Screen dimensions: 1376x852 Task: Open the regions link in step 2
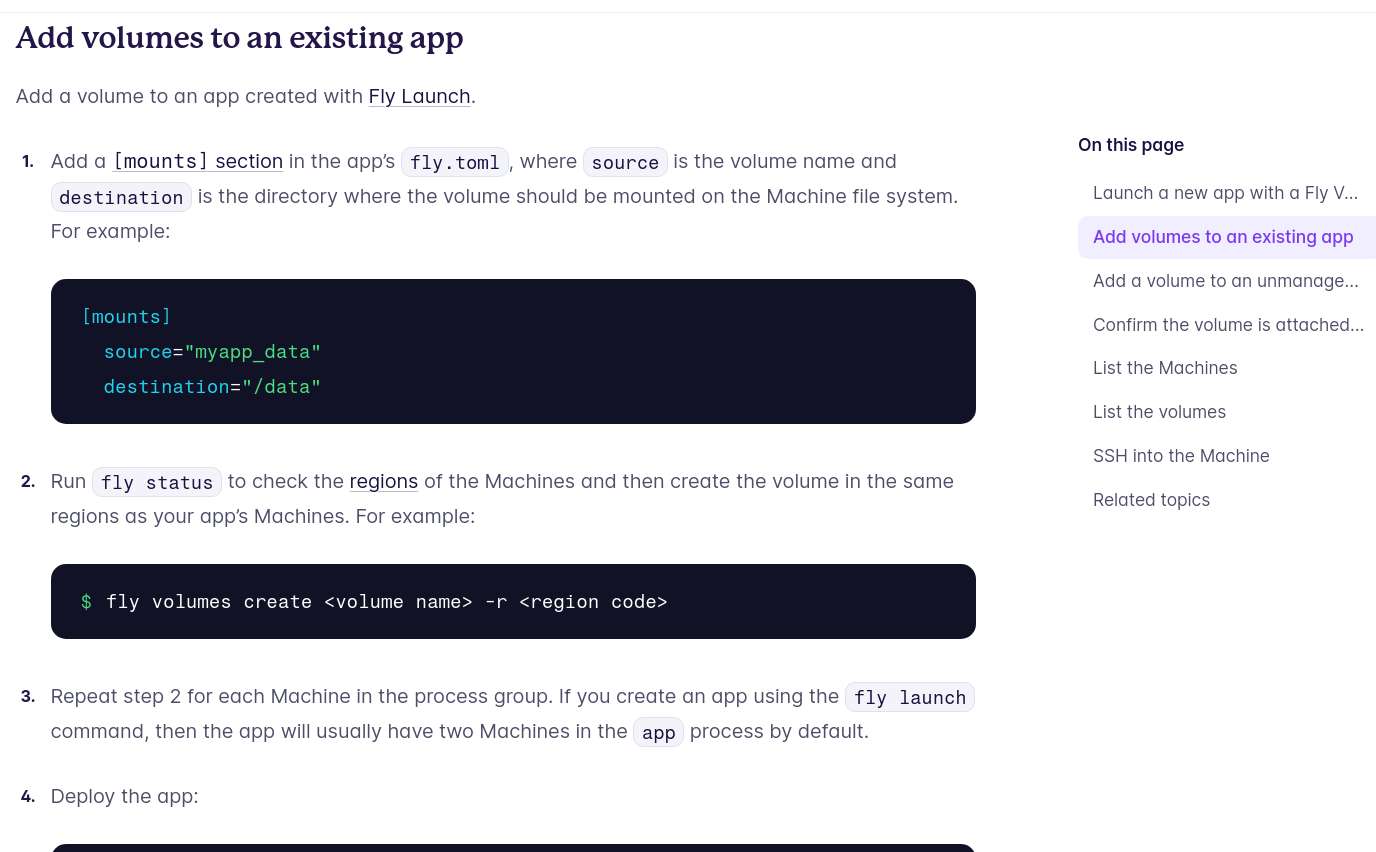383,481
